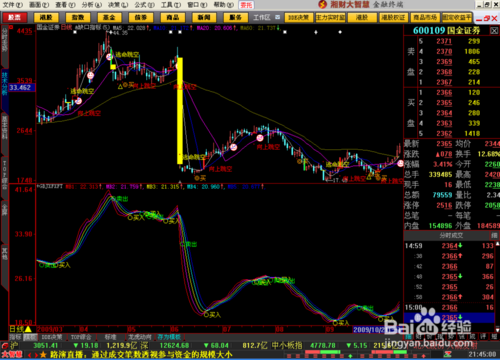
Task: Open the 文件 menu
Action: [x=13, y=5]
